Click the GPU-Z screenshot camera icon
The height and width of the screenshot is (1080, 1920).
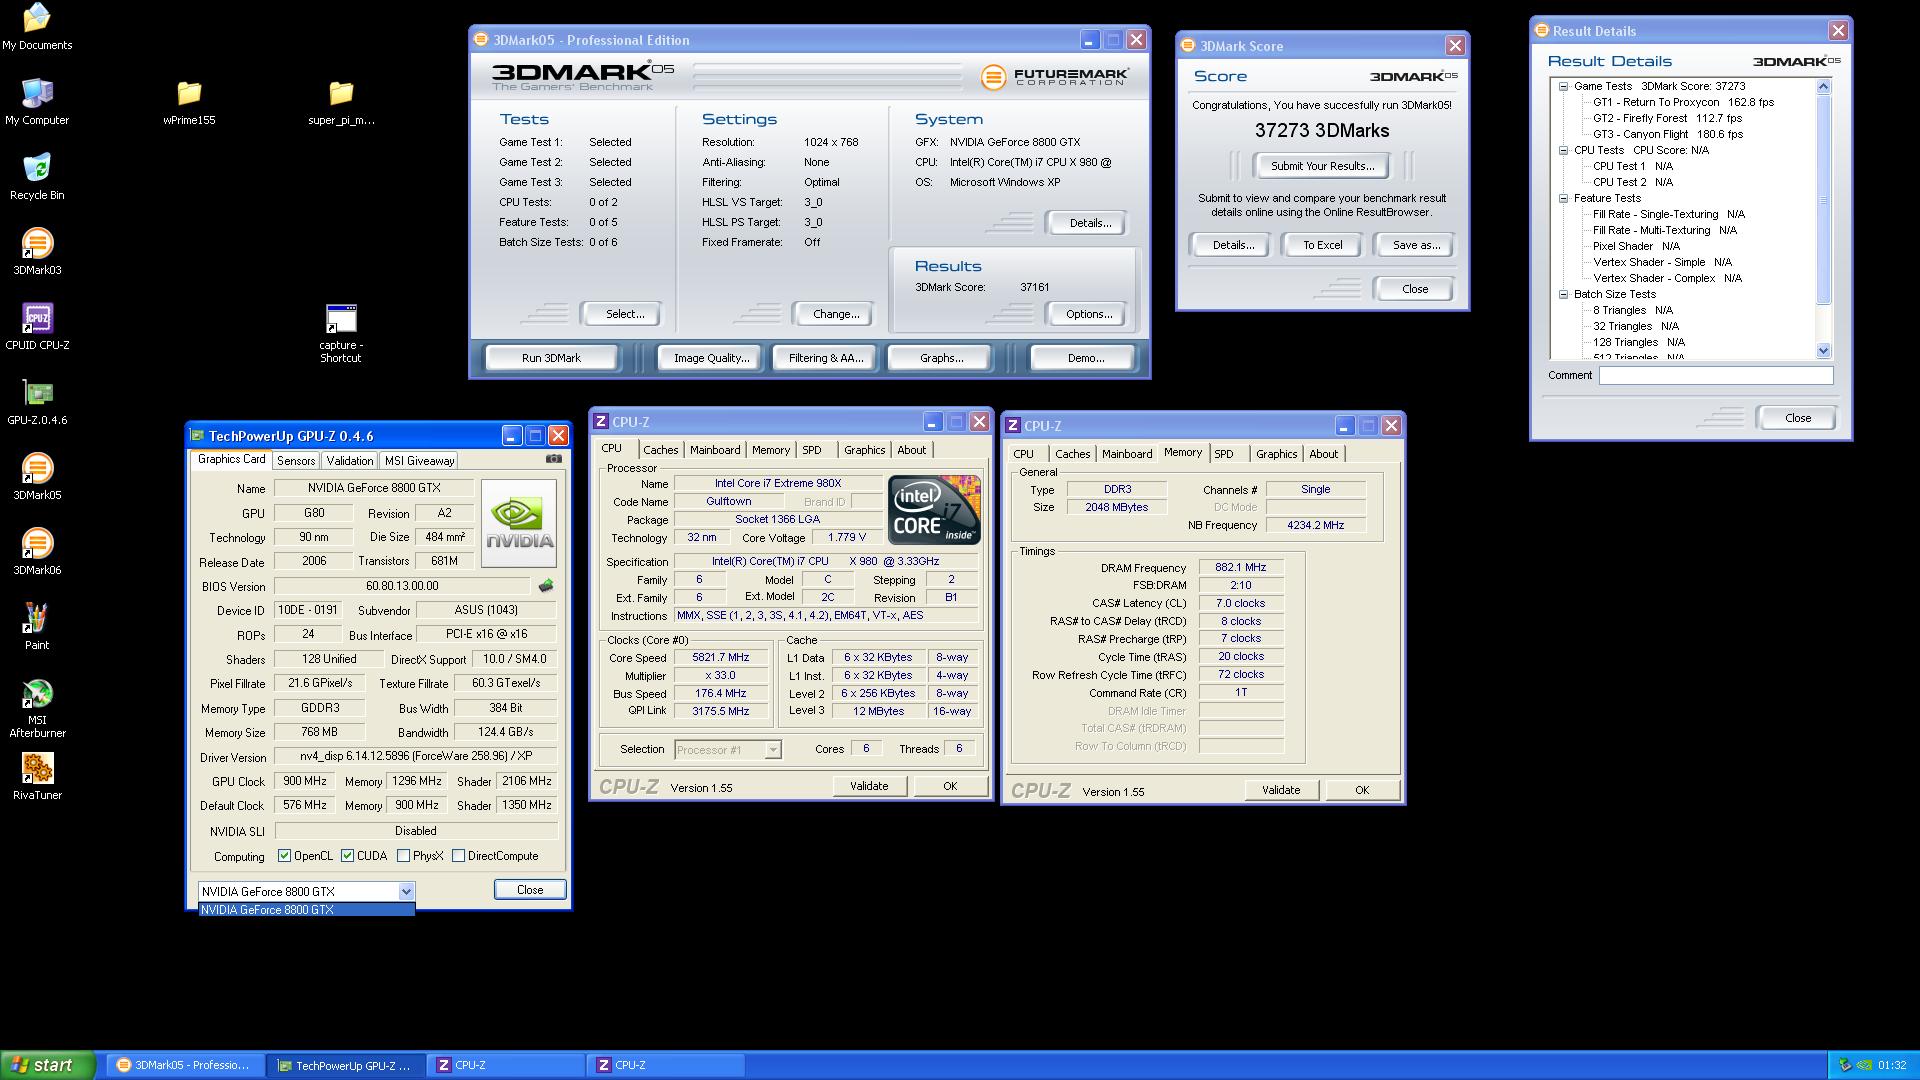(x=553, y=459)
